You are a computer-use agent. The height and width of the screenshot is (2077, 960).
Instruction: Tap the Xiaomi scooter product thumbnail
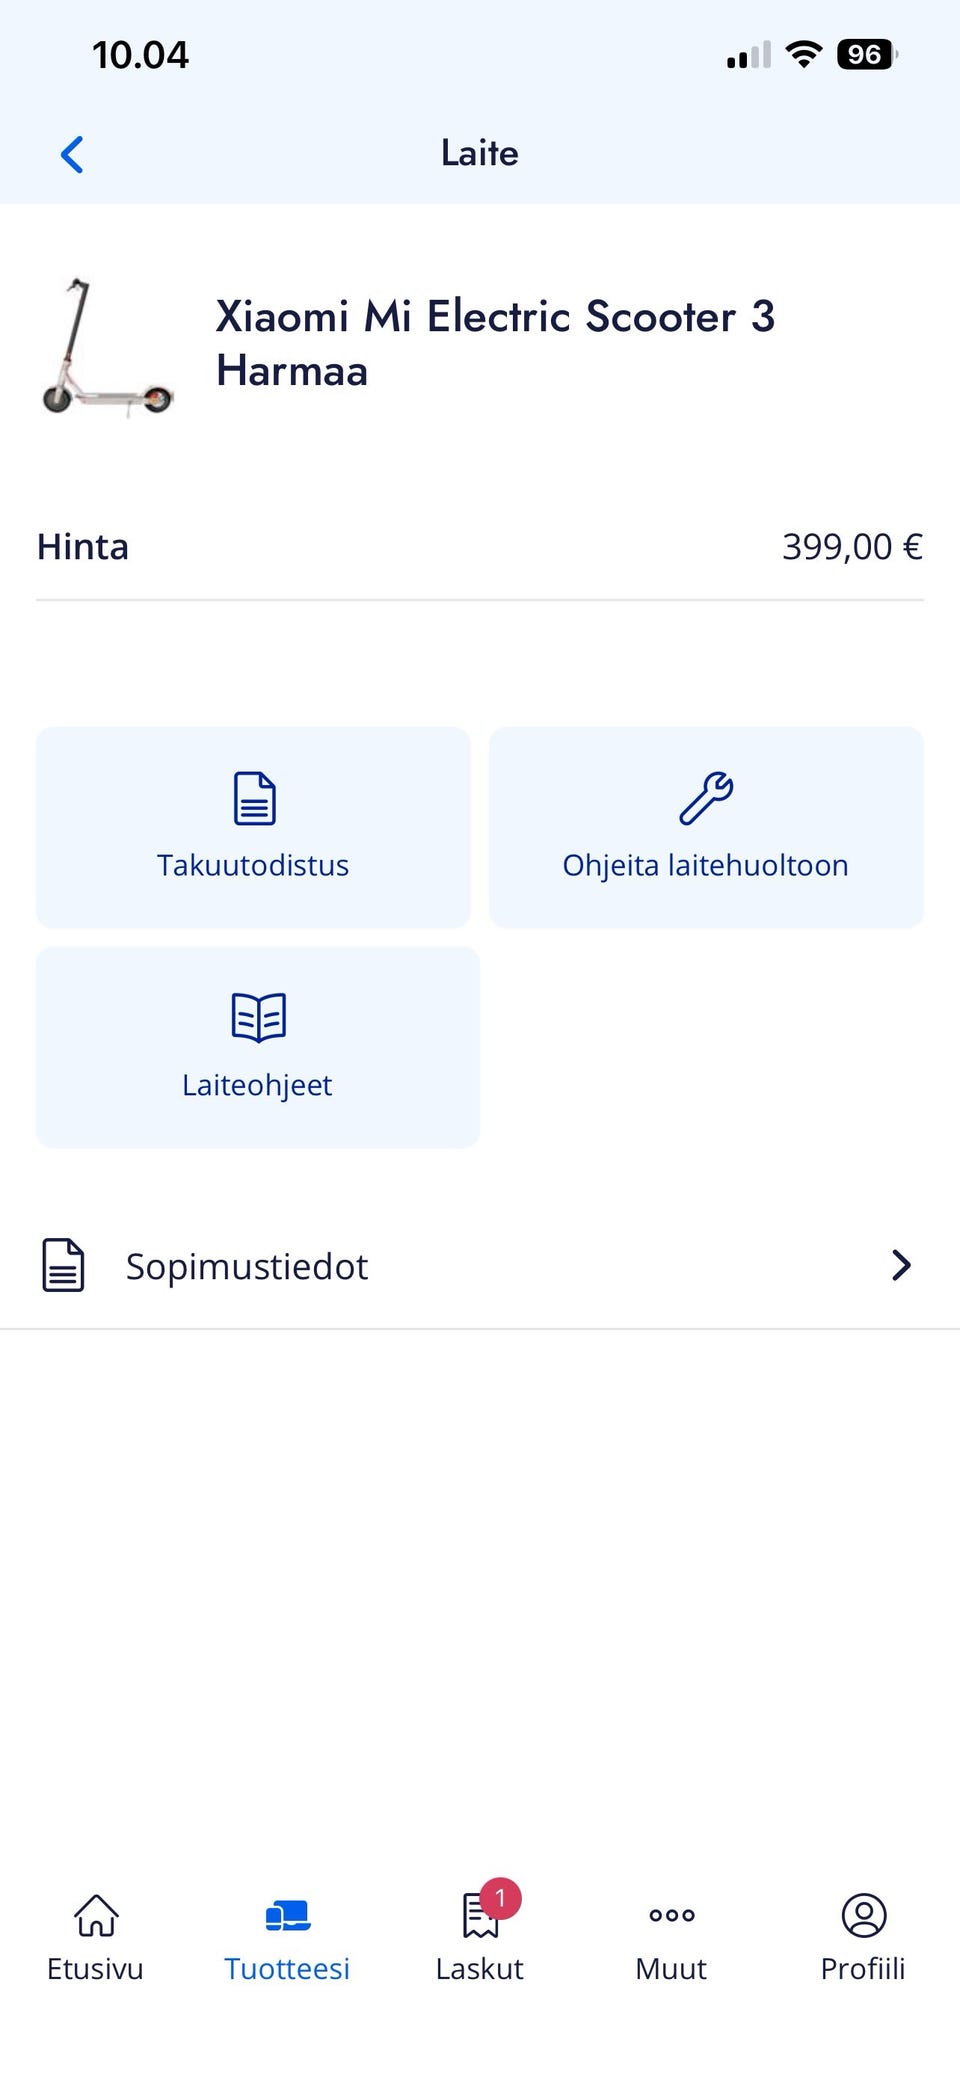(x=107, y=346)
